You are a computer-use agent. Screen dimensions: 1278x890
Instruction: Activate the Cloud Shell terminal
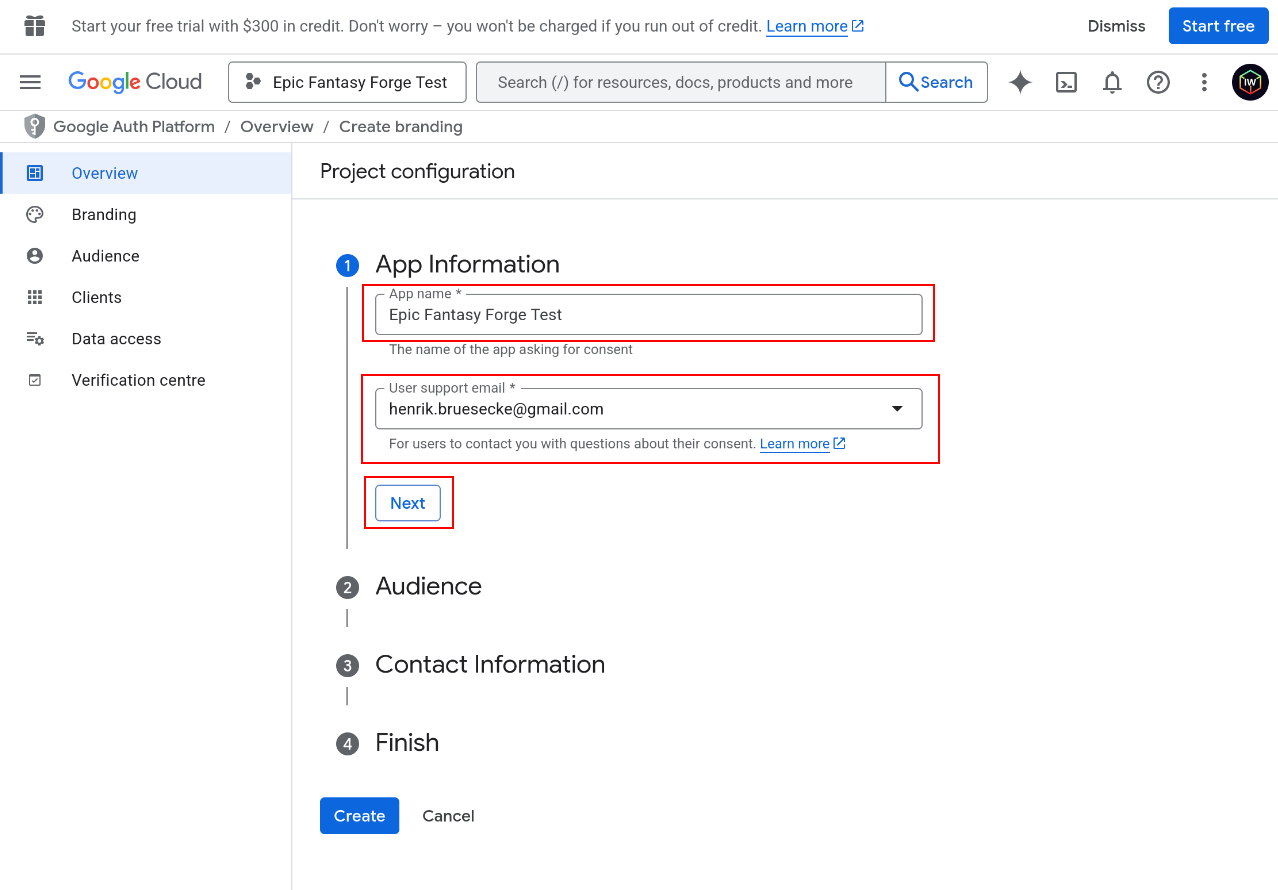[1066, 82]
